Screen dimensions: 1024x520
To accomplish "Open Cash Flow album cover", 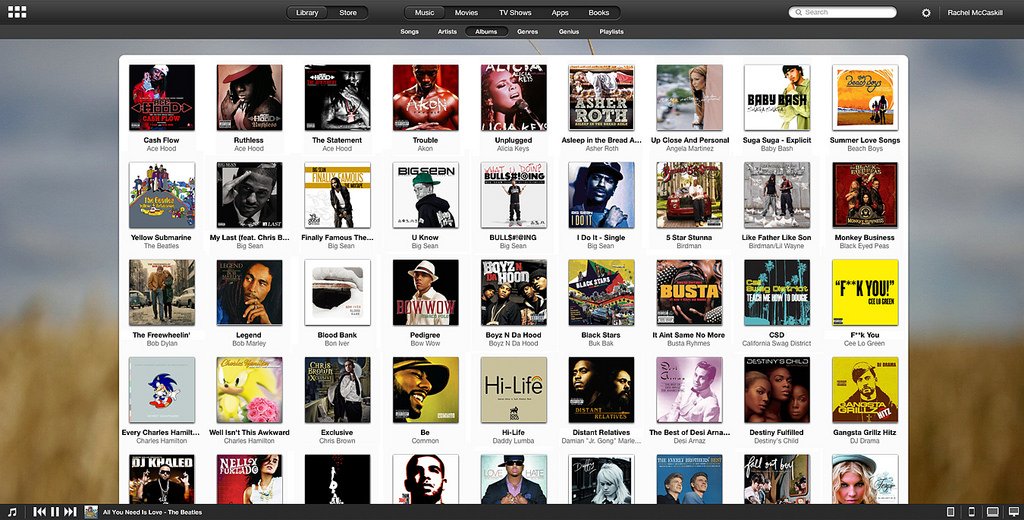I will click(162, 97).
